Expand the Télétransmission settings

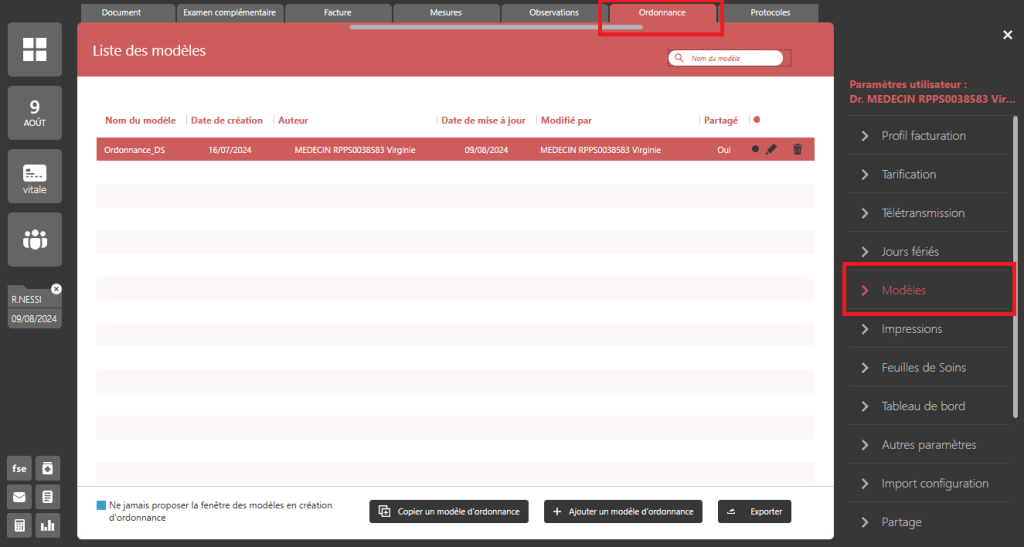[923, 213]
